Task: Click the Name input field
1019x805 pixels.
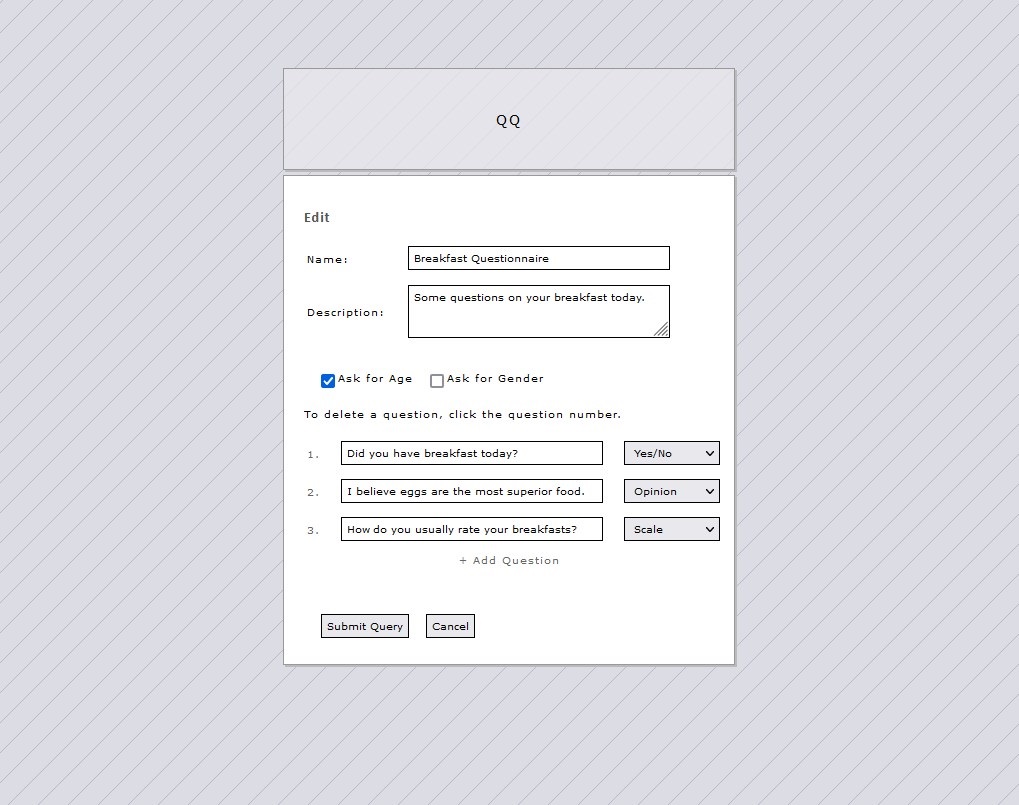Action: coord(538,258)
